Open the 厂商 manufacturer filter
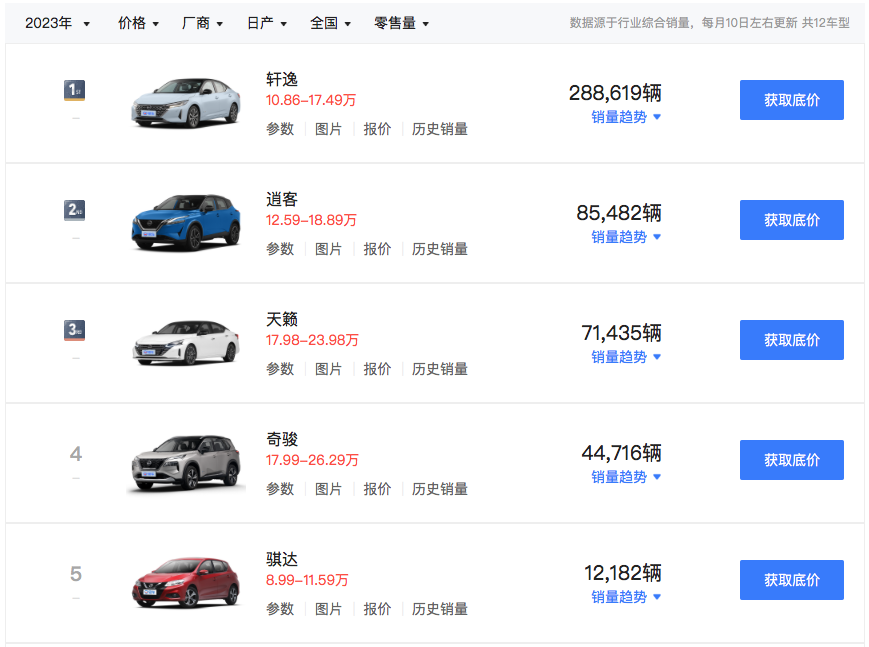This screenshot has width=869, height=647. [x=202, y=23]
